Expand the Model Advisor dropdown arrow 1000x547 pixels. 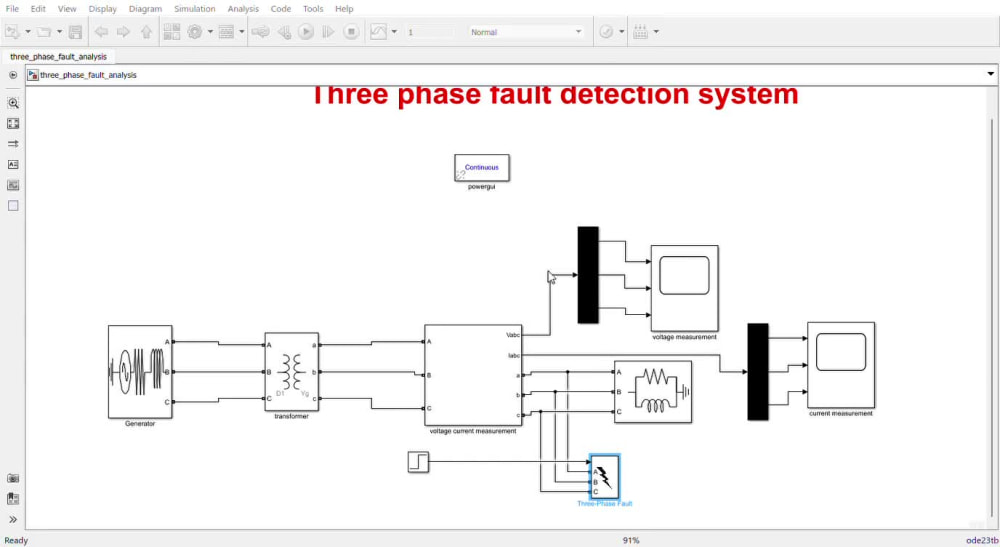point(622,32)
